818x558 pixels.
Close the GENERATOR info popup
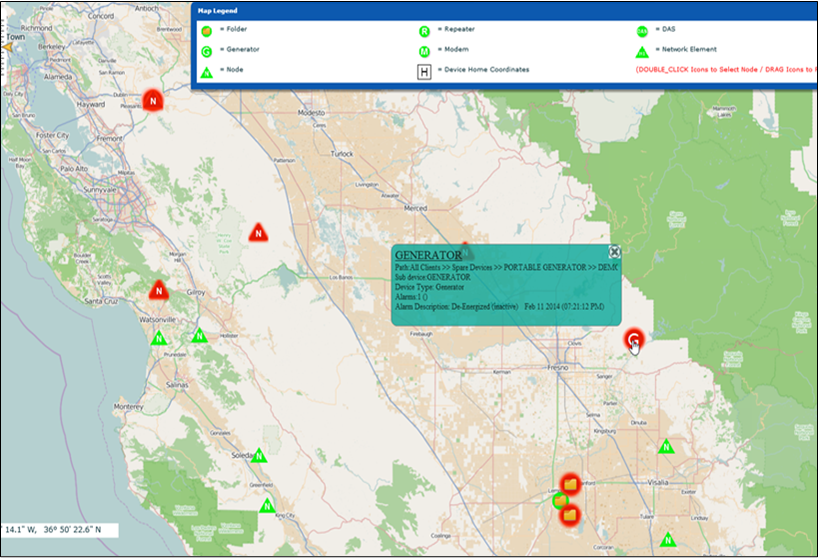(614, 253)
